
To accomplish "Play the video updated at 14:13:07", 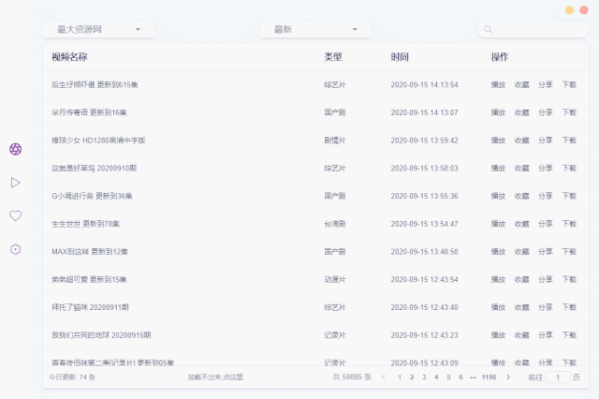I will [498, 112].
